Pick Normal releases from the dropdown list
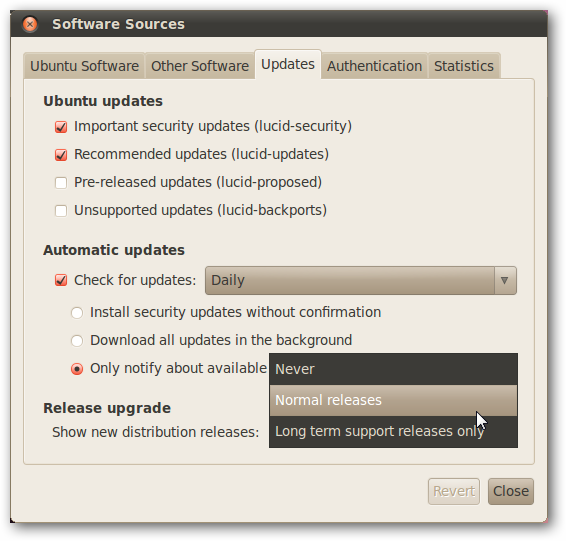 pyautogui.click(x=393, y=400)
